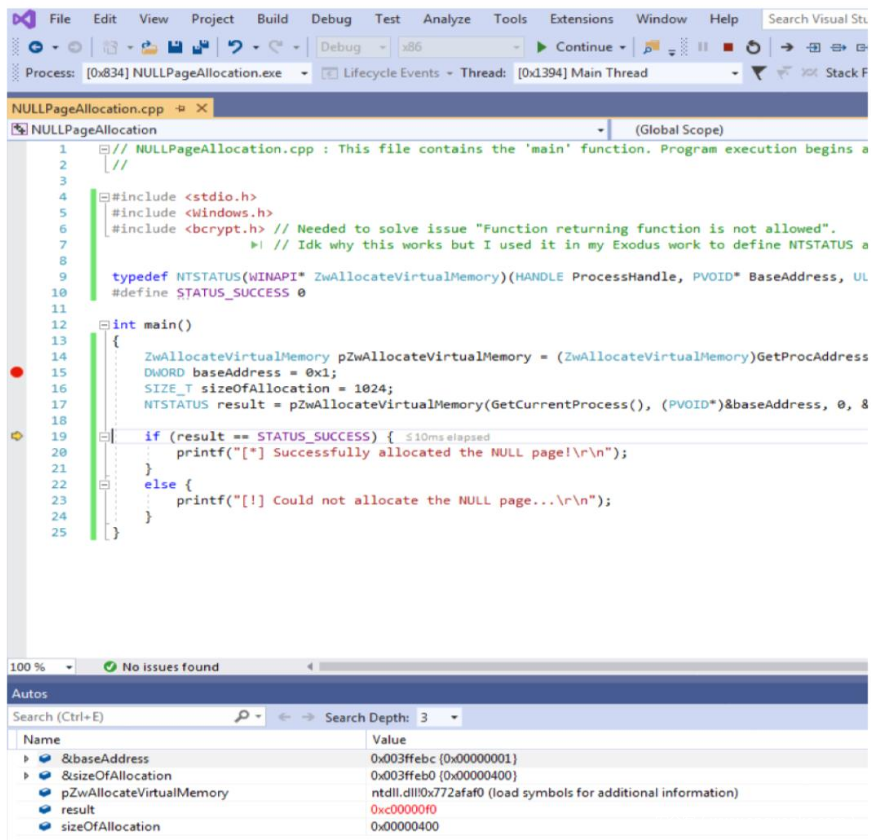This screenshot has height=840, width=871.
Task: Click the Save All icon
Action: pos(200,47)
